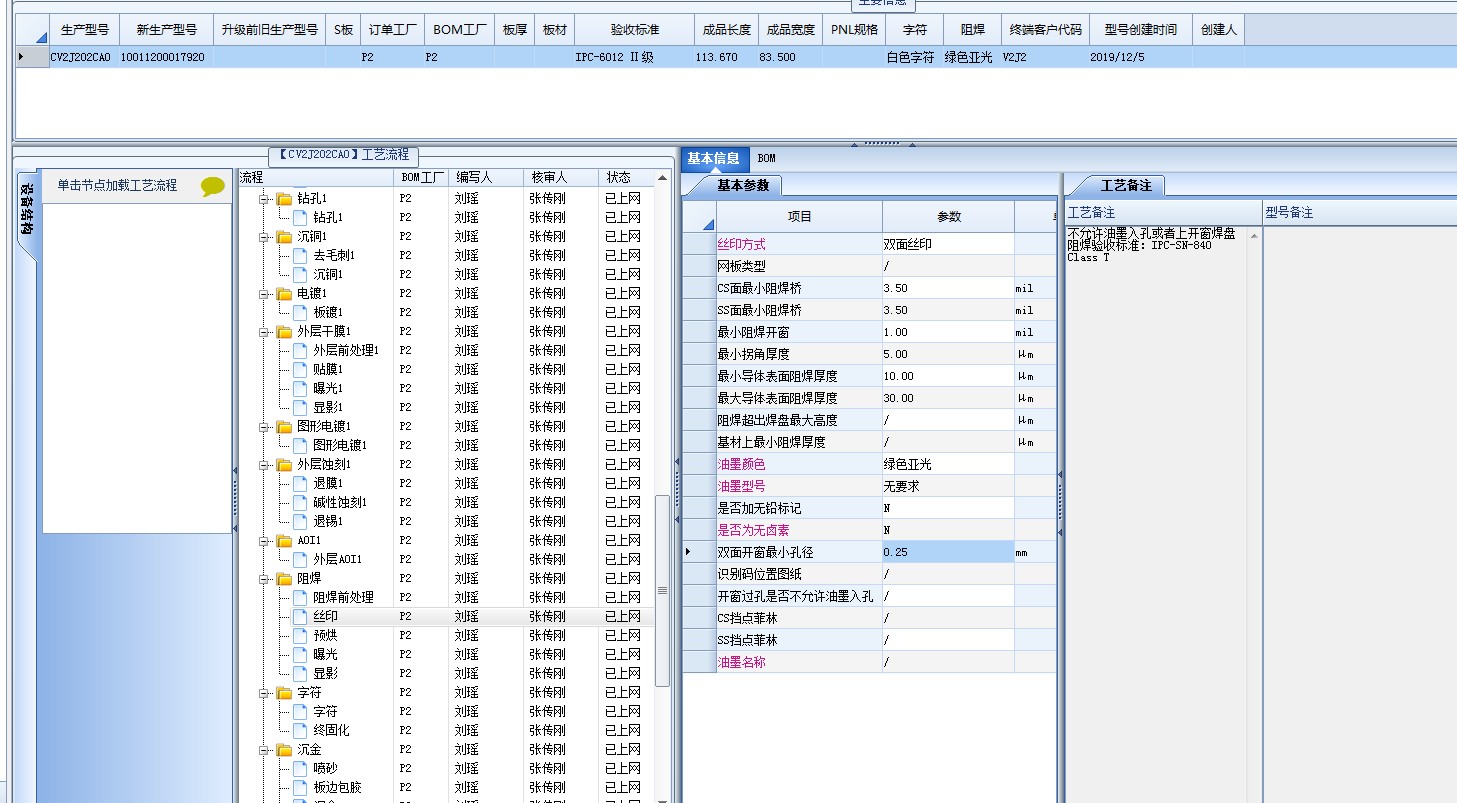This screenshot has height=803, width=1457.
Task: Open the vertical 设备结构 side tab
Action: point(27,208)
